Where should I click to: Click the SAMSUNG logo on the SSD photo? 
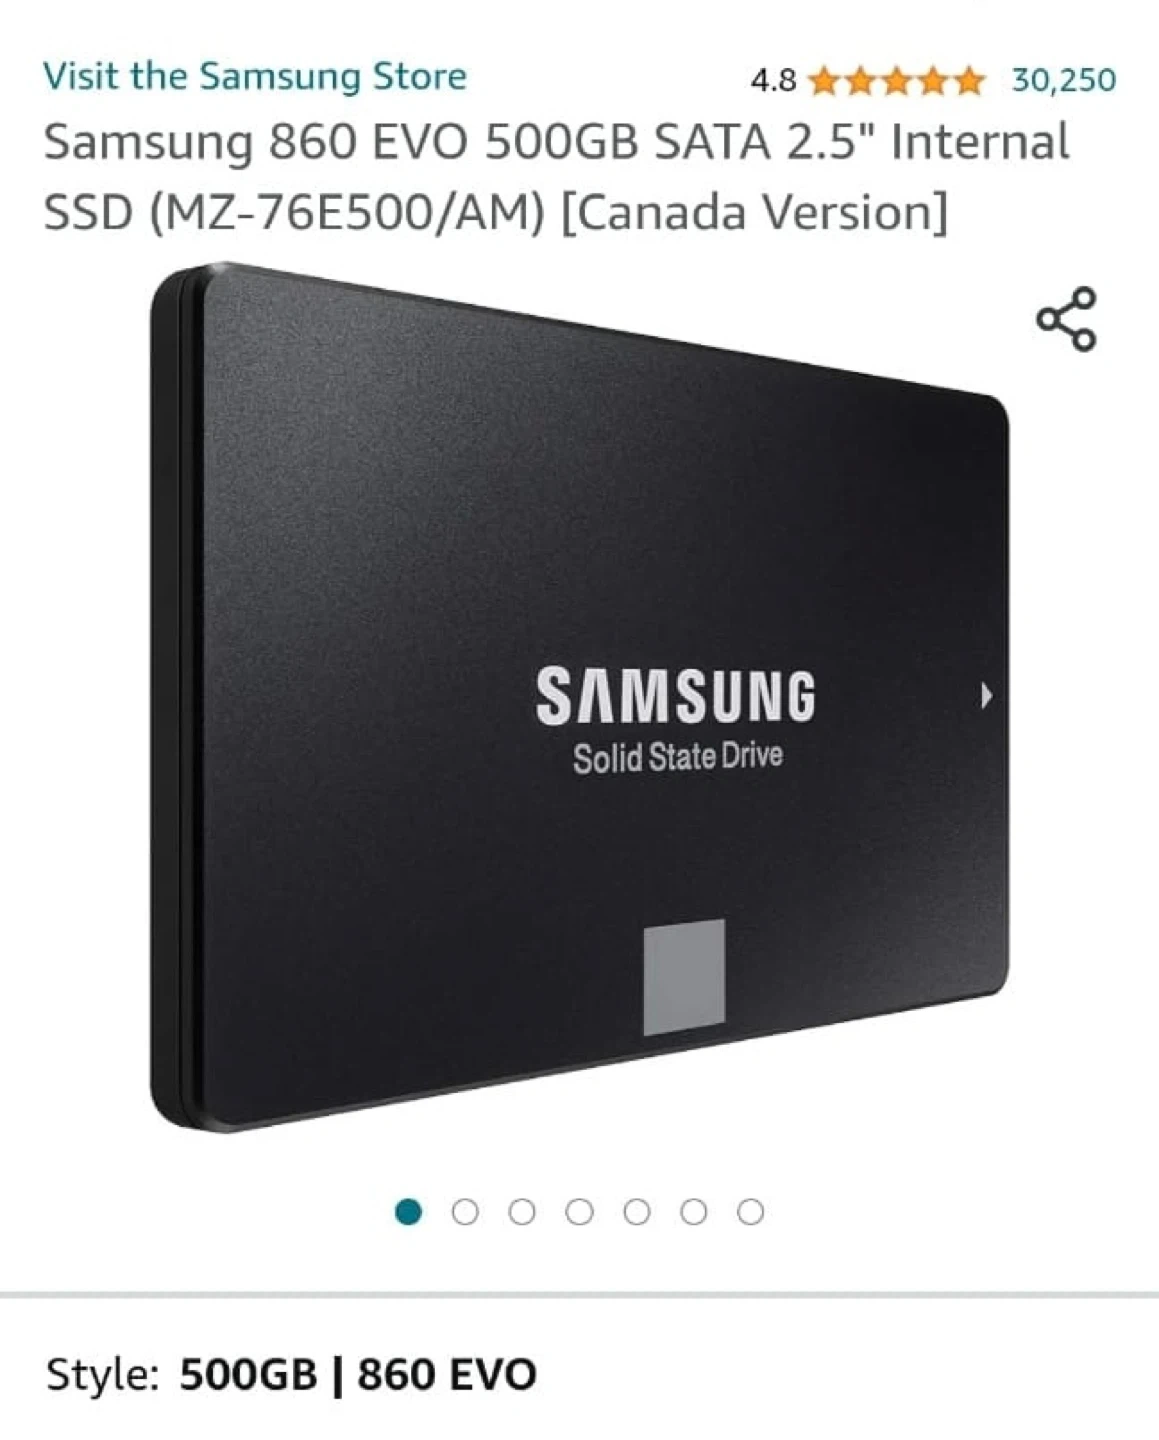[676, 697]
